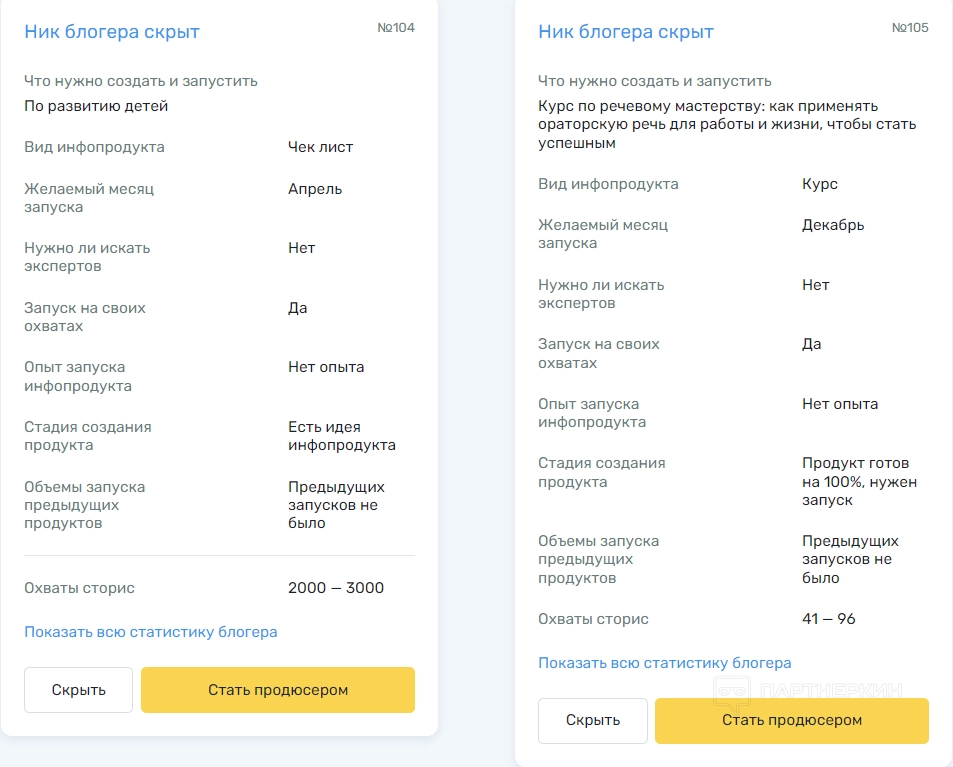Click the Партнеркин watermark logo icon
This screenshot has width=953, height=767.
[731, 690]
